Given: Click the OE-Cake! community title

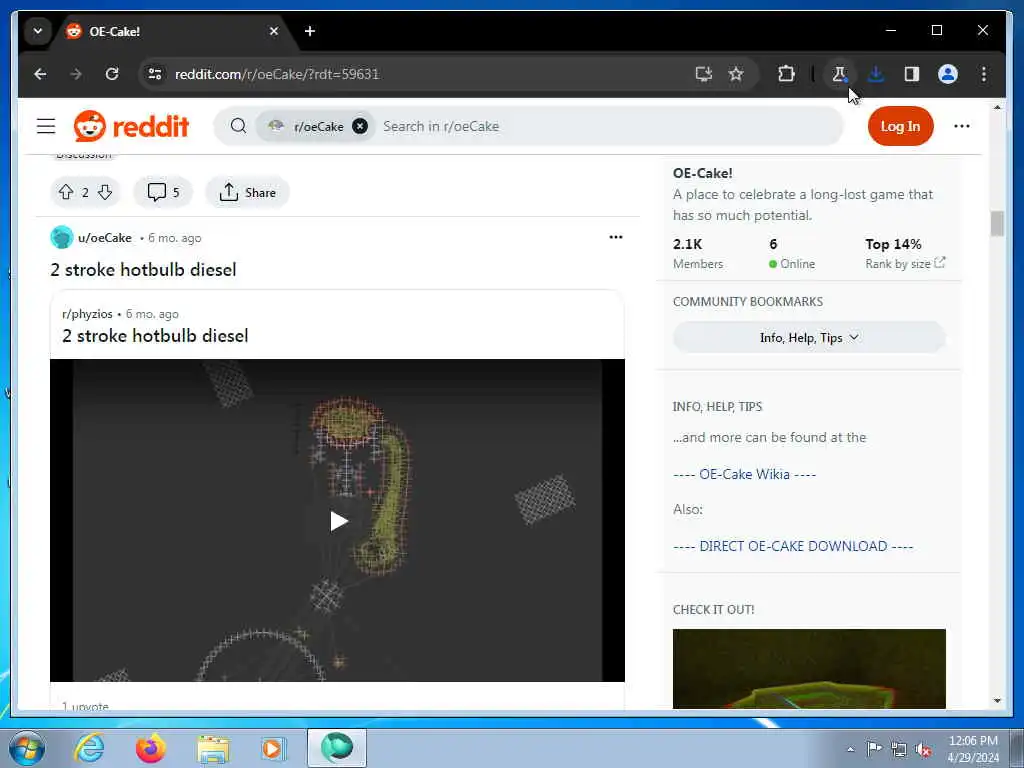Looking at the screenshot, I should [x=703, y=173].
